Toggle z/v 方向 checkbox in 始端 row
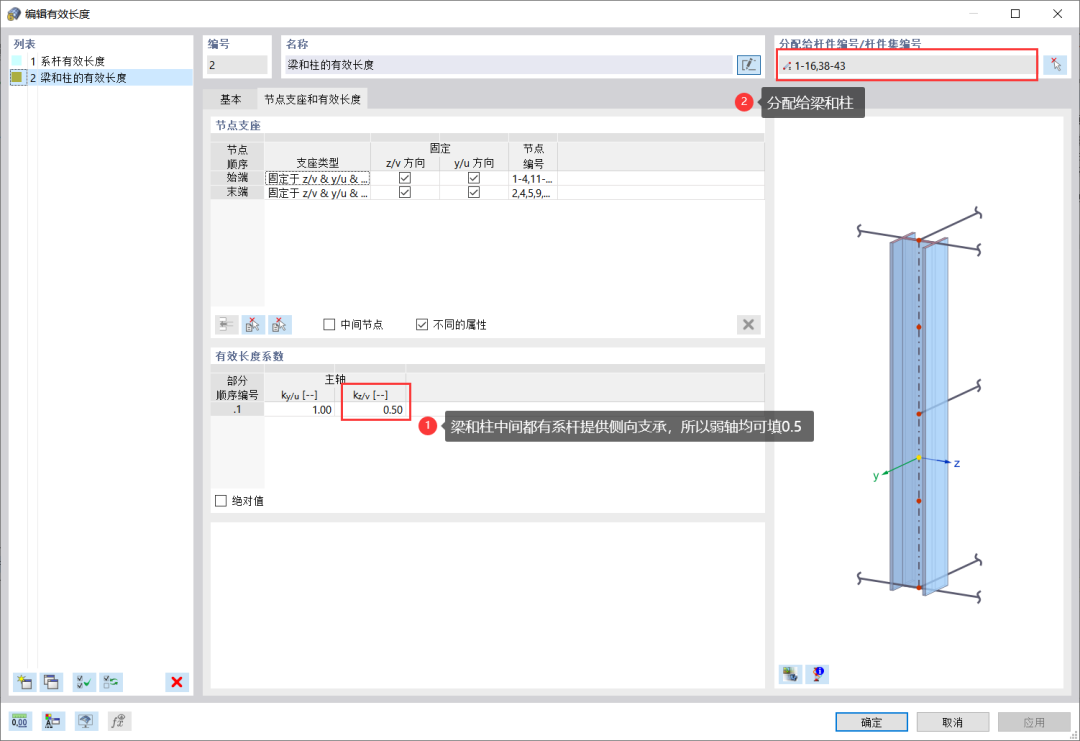The image size is (1080, 741). 405,178
